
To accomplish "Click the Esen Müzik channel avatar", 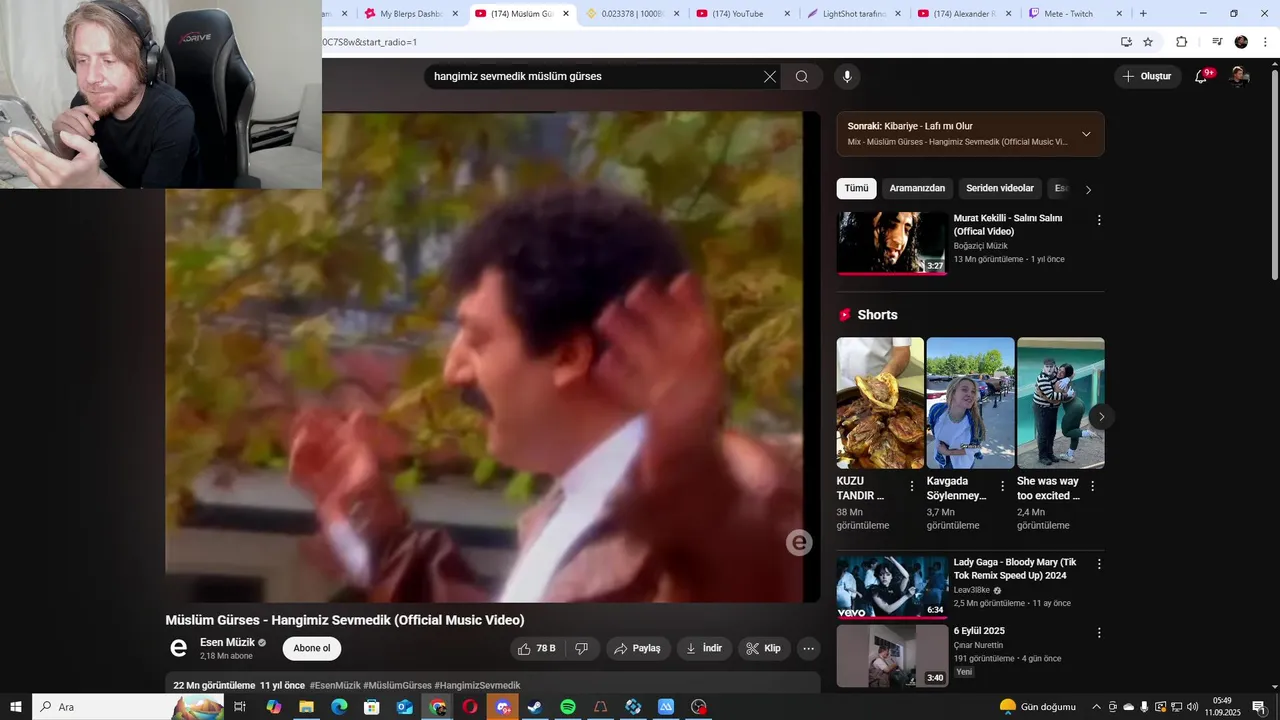I will pyautogui.click(x=179, y=648).
